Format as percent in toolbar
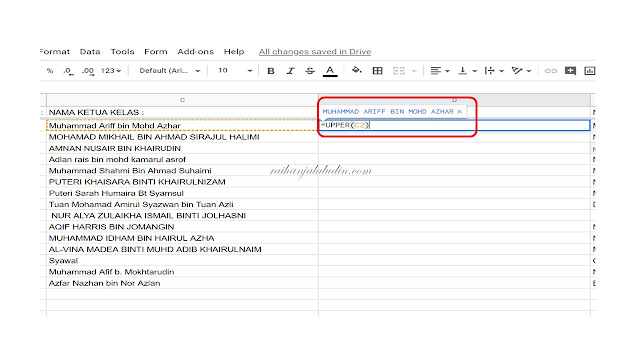This screenshot has height=360, width=640. pos(50,71)
